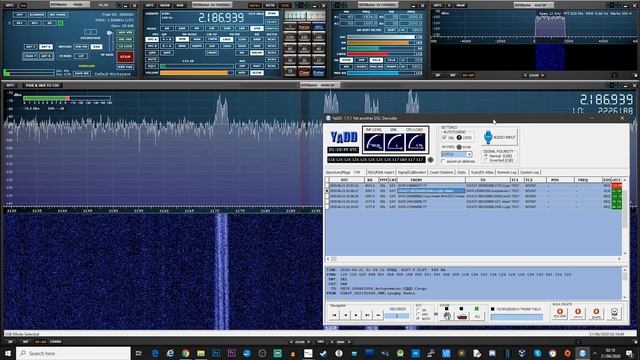Select Inverted signal polarity radio
The height and width of the screenshot is (360, 640).
(486, 160)
